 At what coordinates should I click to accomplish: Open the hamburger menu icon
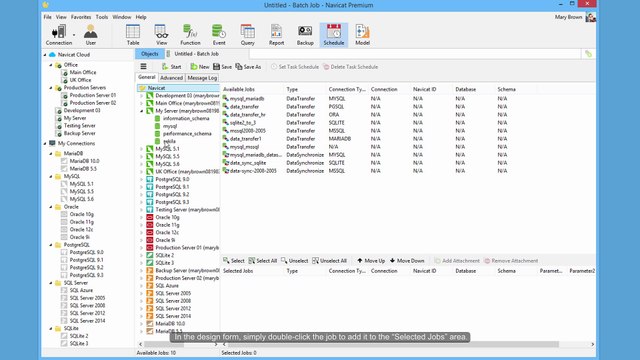tap(143, 66)
